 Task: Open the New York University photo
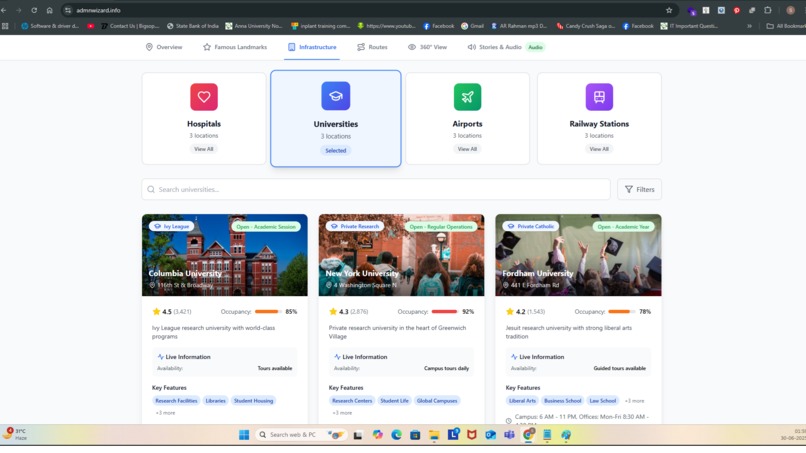[x=401, y=255]
